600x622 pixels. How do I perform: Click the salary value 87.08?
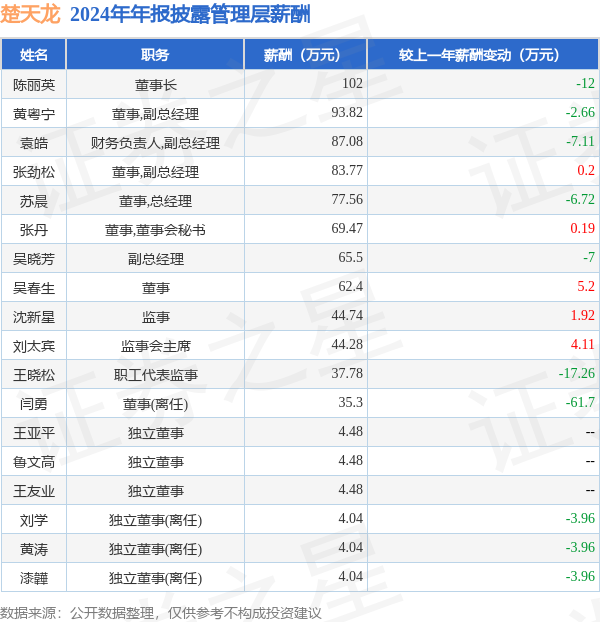347,141
